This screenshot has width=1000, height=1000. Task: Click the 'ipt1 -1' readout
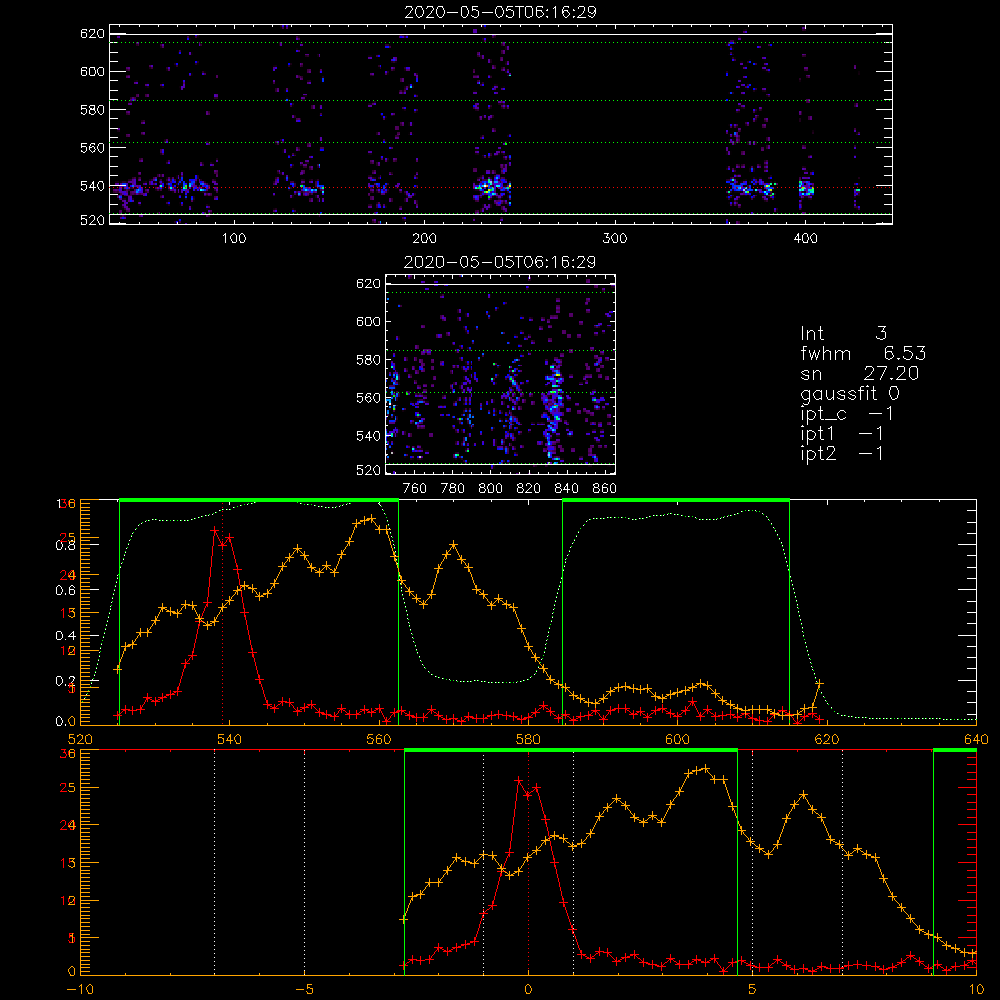click(x=841, y=434)
